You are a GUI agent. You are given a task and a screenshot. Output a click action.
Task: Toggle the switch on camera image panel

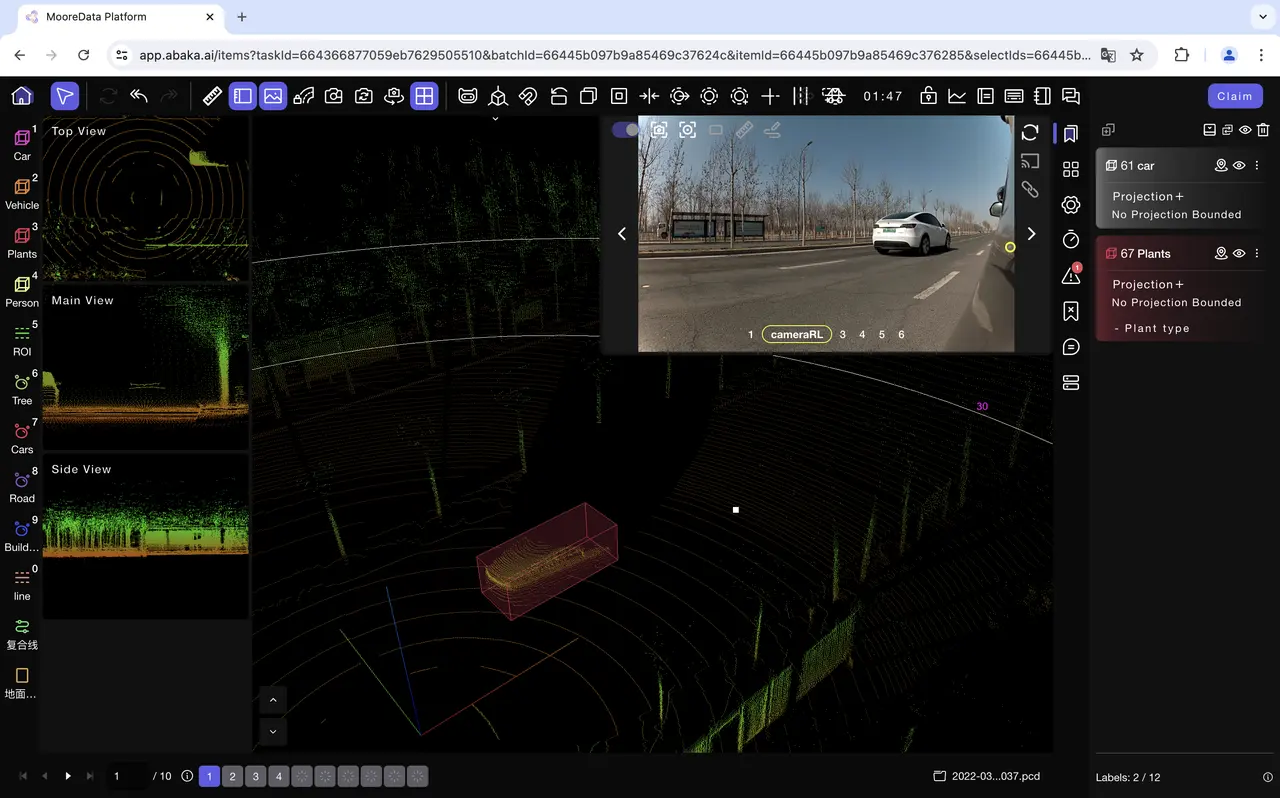click(x=625, y=130)
